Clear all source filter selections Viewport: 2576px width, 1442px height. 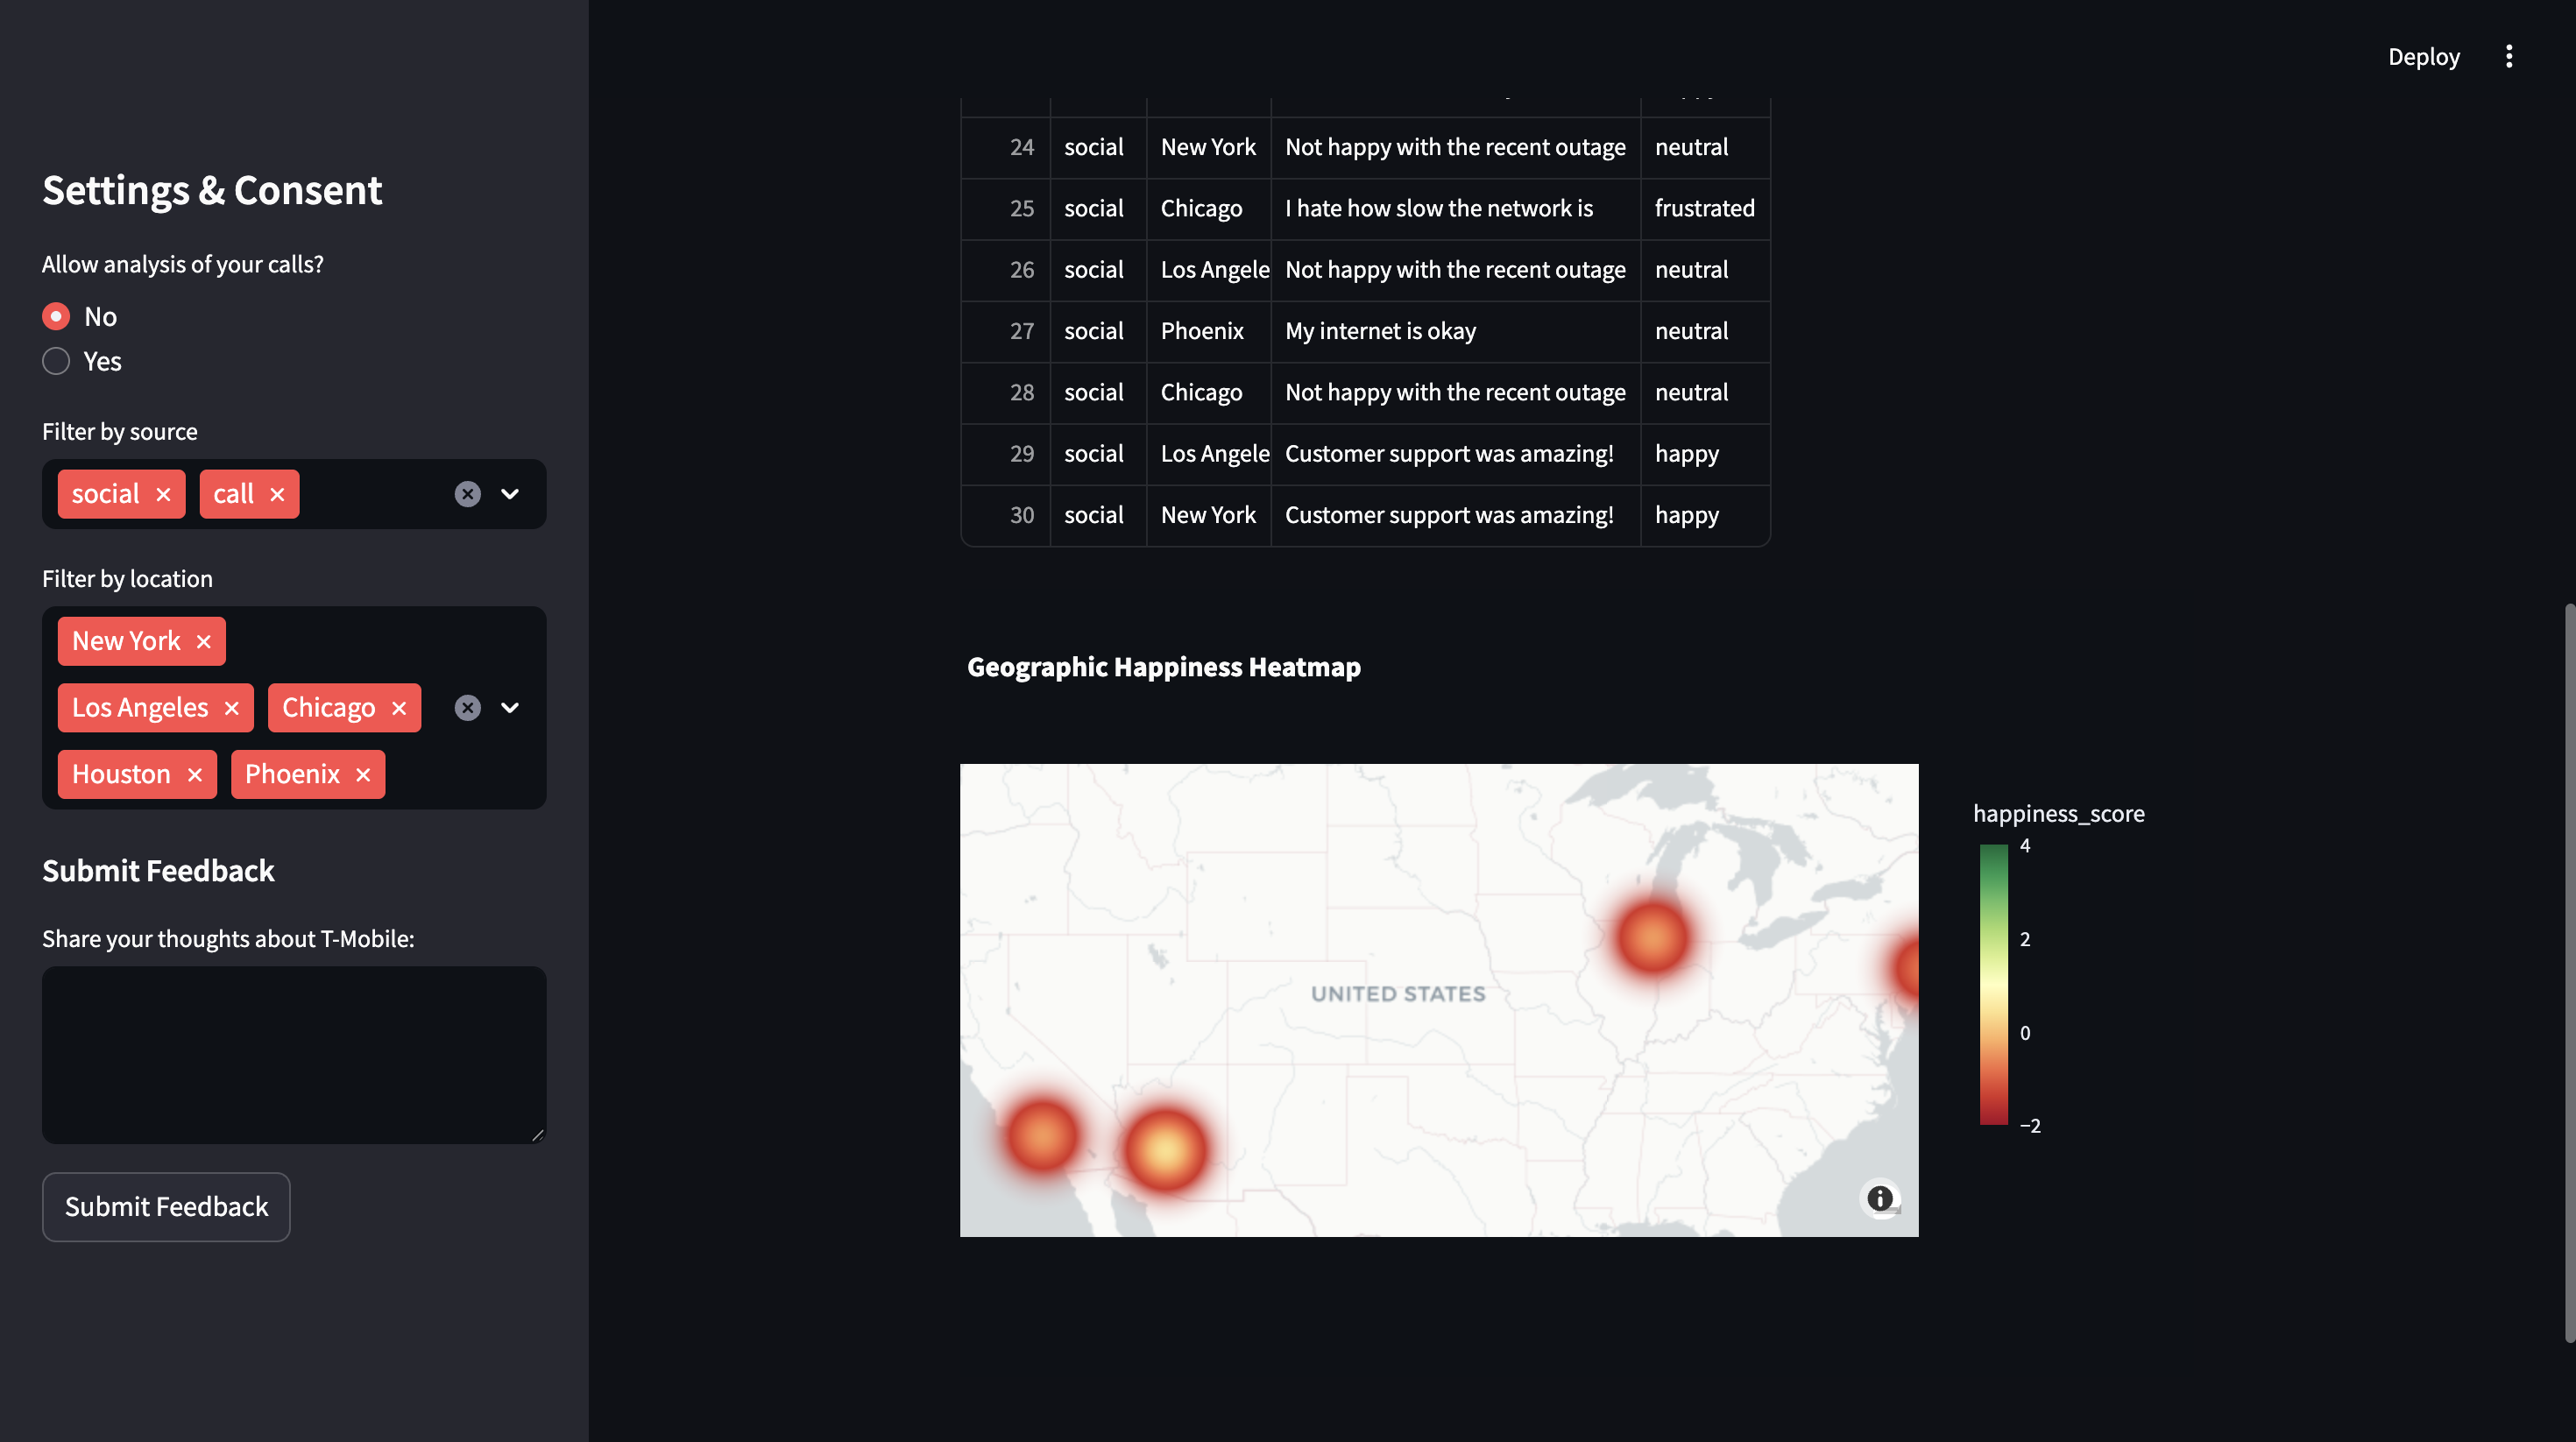[467, 494]
